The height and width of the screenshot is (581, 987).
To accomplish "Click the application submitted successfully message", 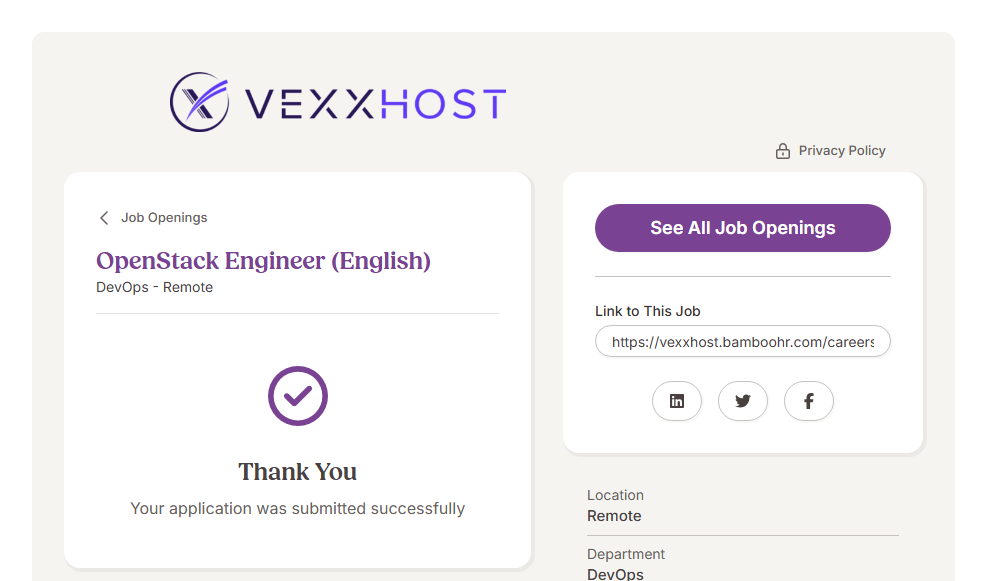I will [x=297, y=509].
